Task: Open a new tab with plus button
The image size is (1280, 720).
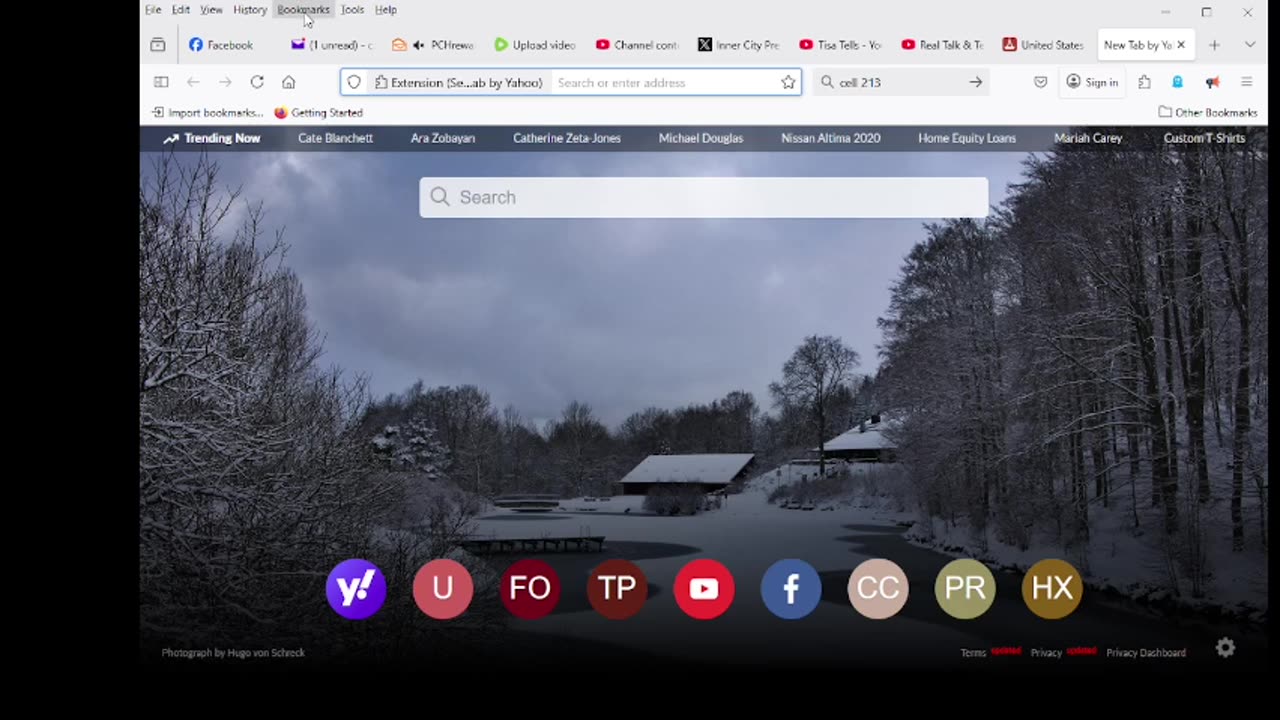Action: pyautogui.click(x=1214, y=45)
